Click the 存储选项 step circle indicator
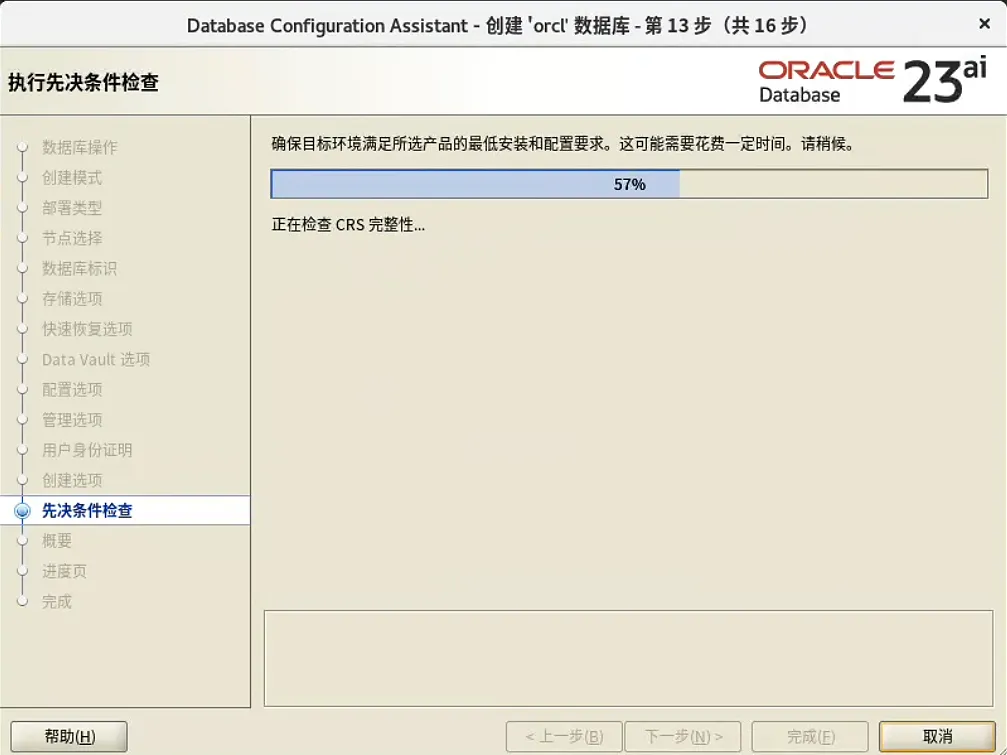 (x=22, y=298)
